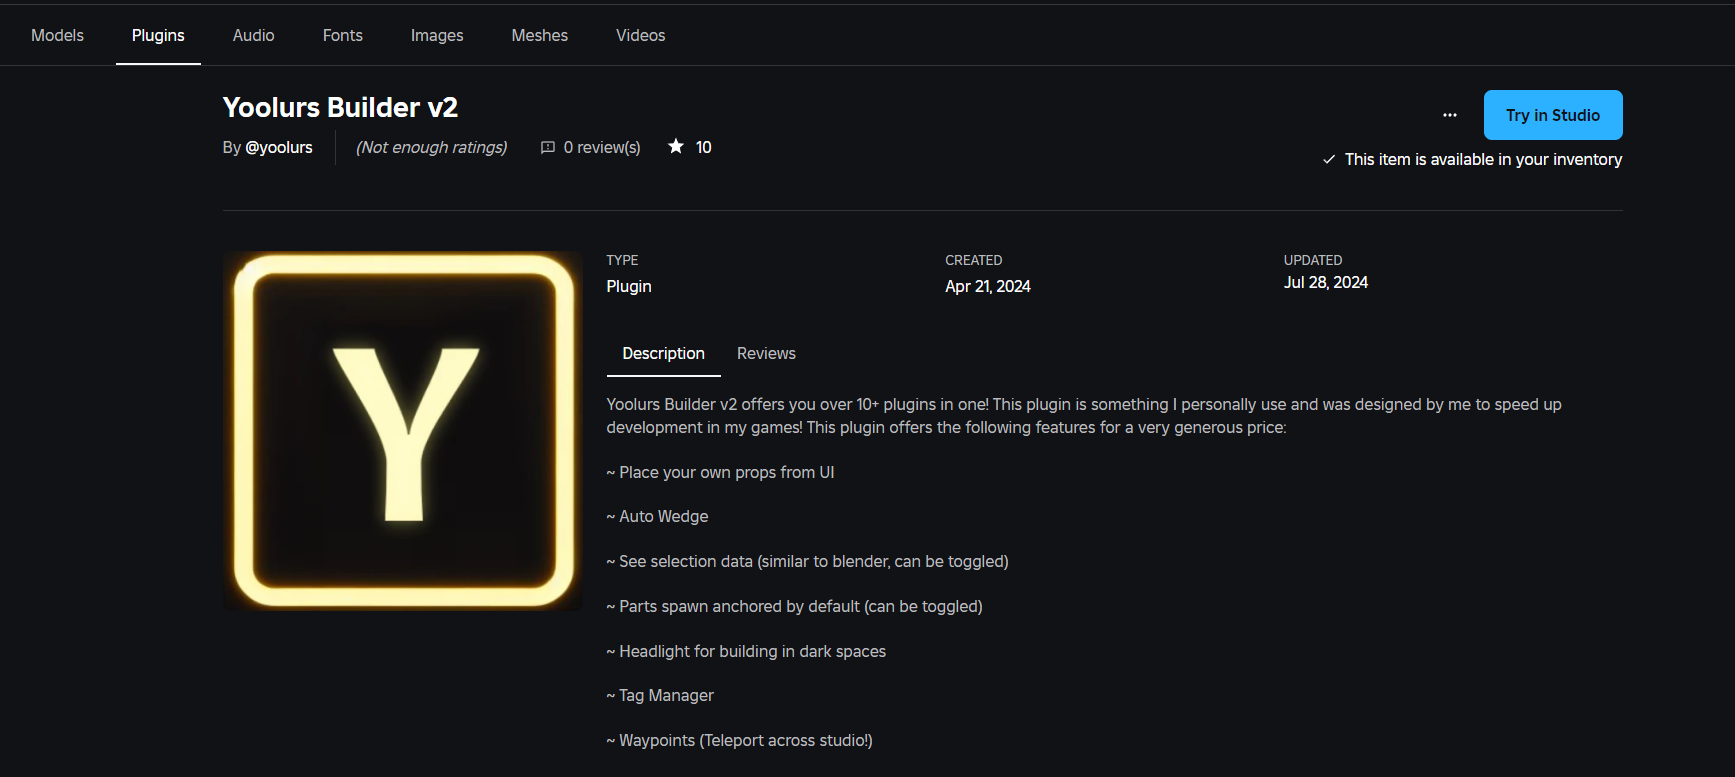Click the 'Auto Wedge' feature line
This screenshot has width=1735, height=777.
tap(657, 516)
